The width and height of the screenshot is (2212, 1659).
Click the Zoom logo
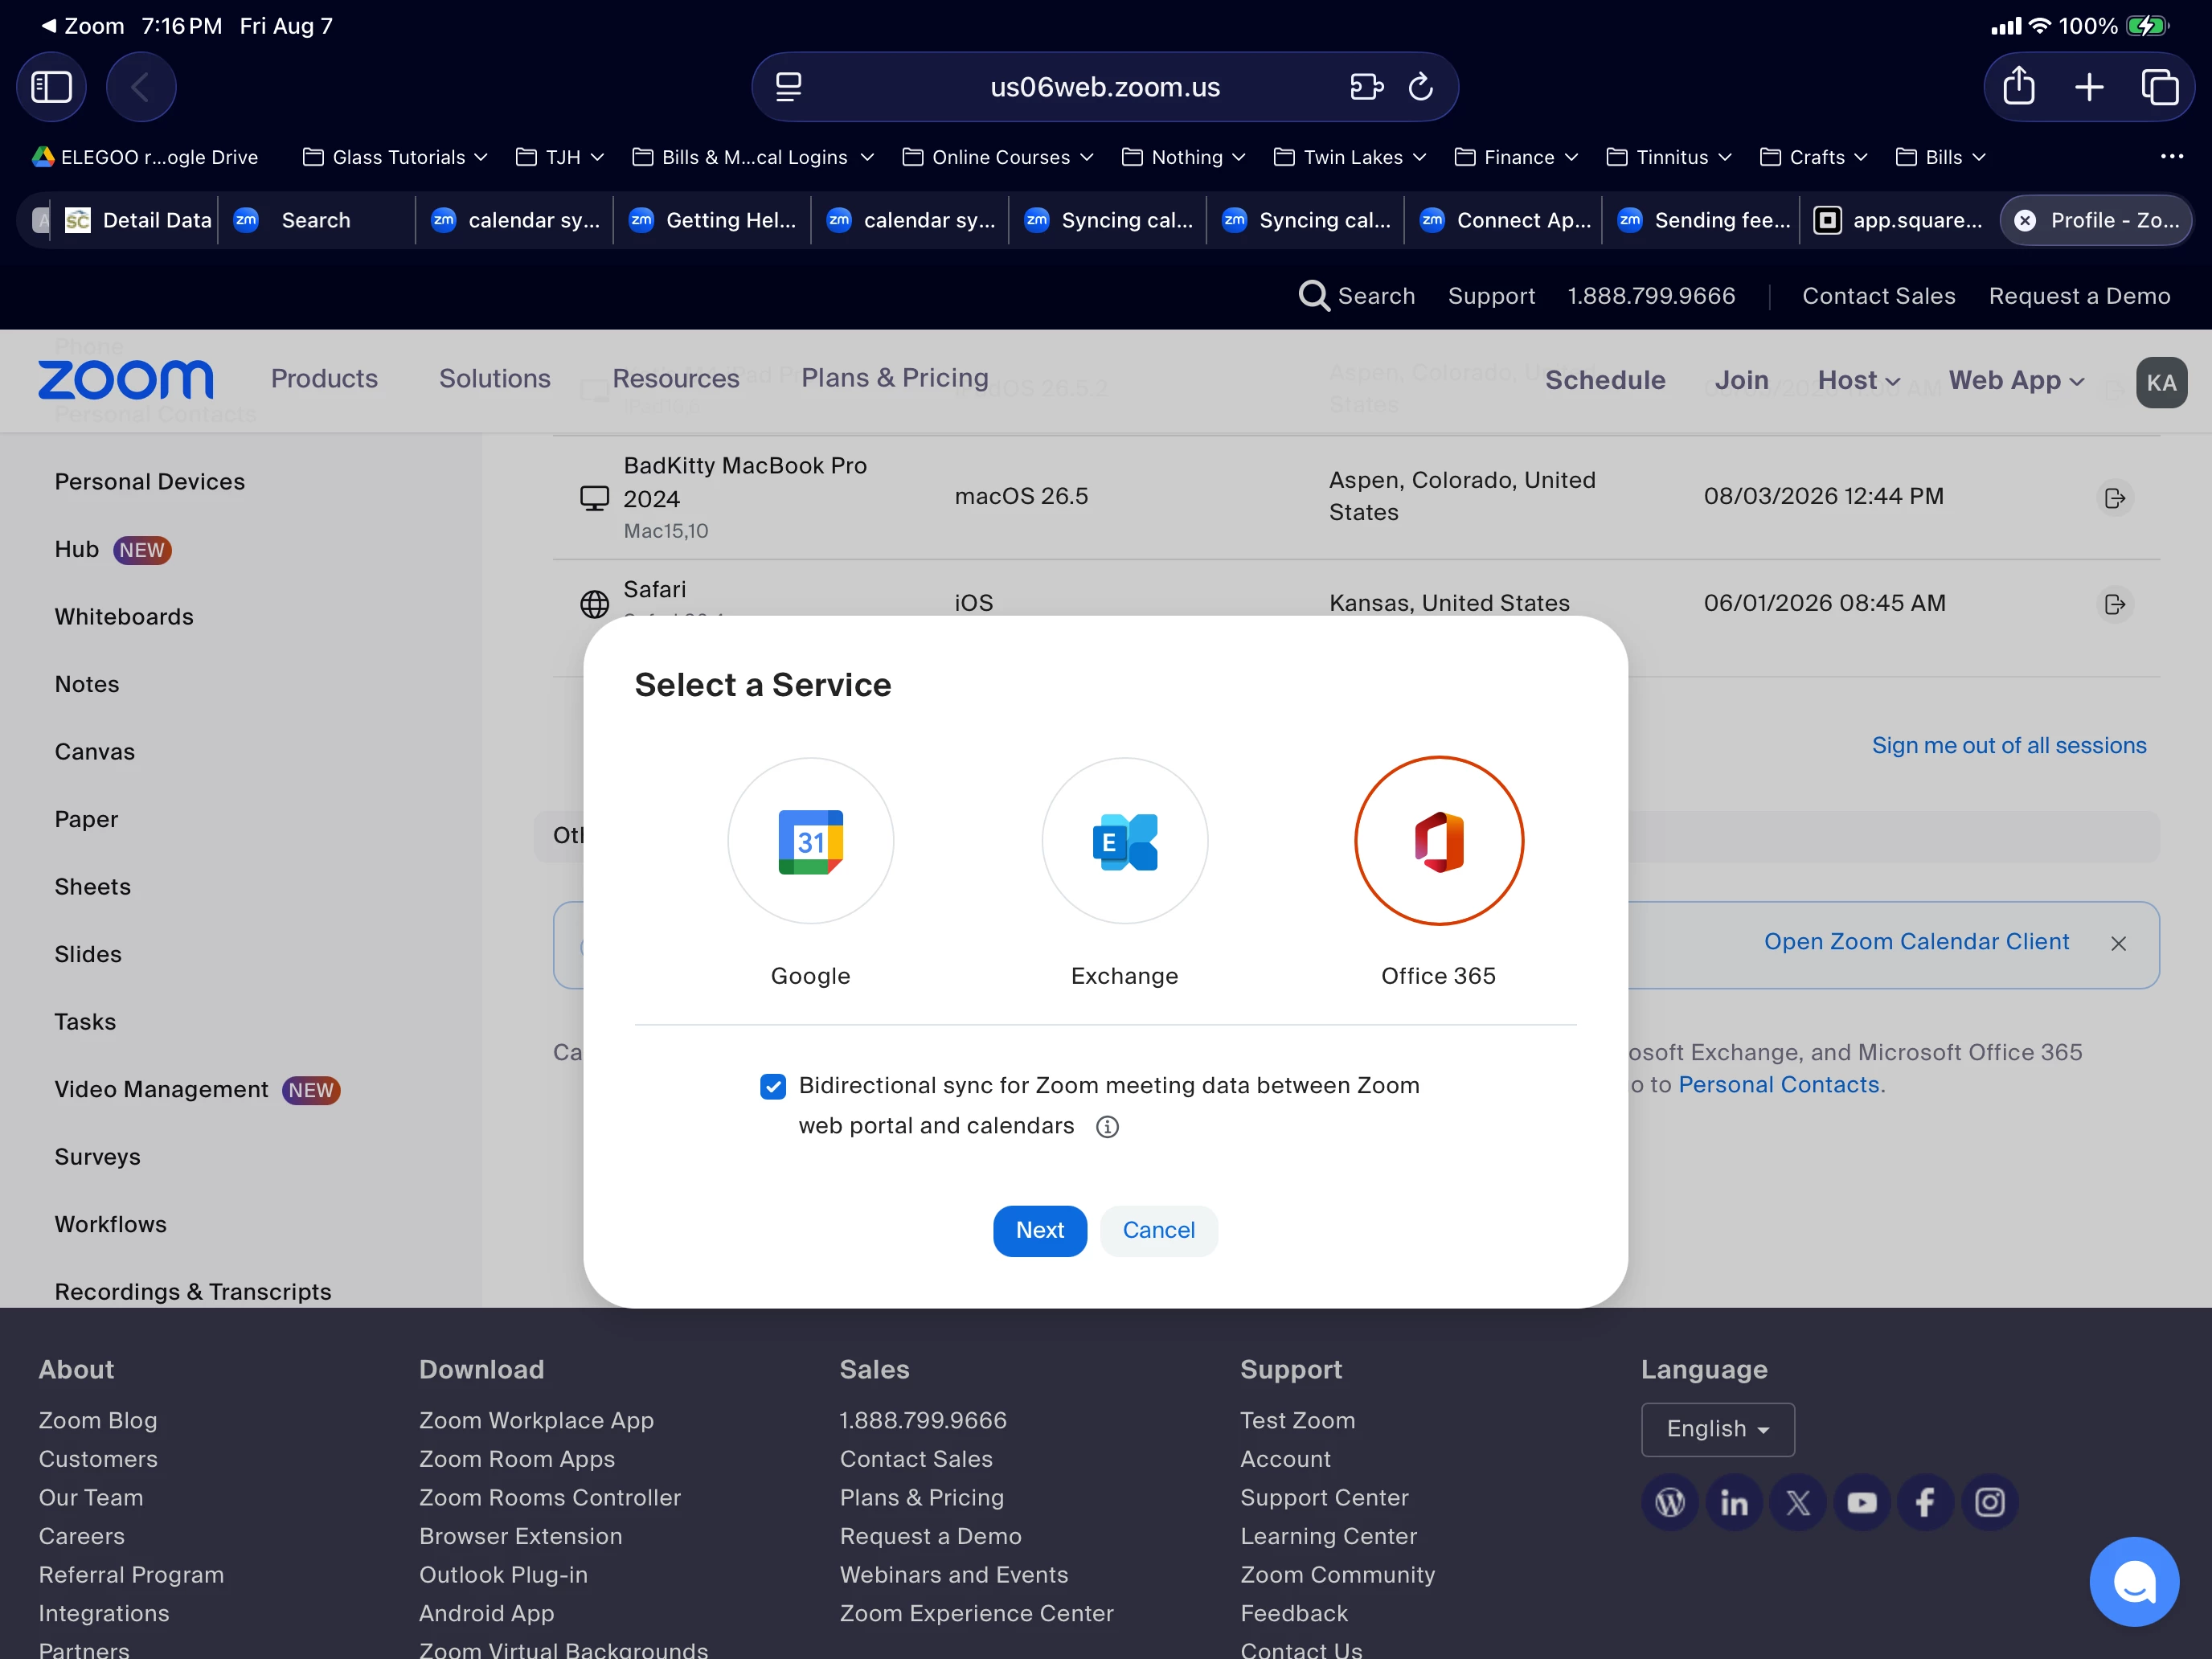point(126,380)
